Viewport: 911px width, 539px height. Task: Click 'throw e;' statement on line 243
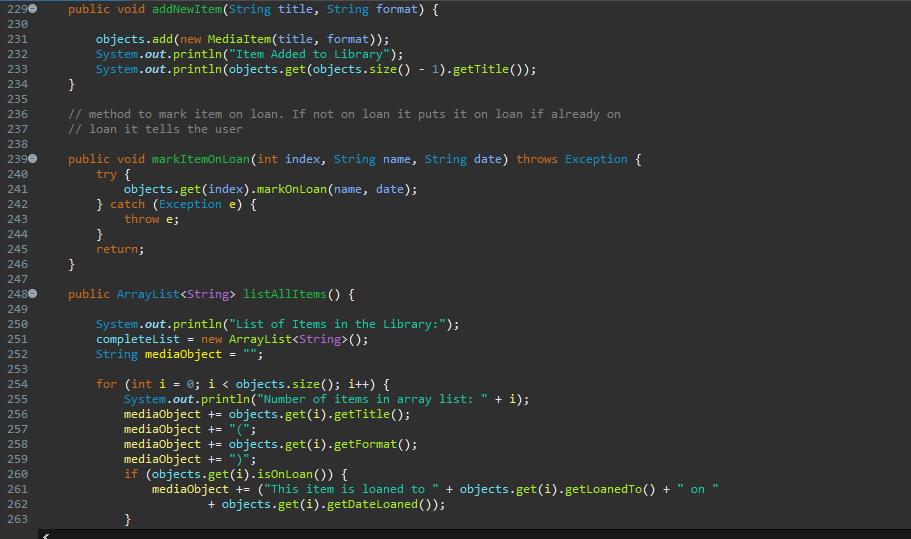tap(151, 219)
